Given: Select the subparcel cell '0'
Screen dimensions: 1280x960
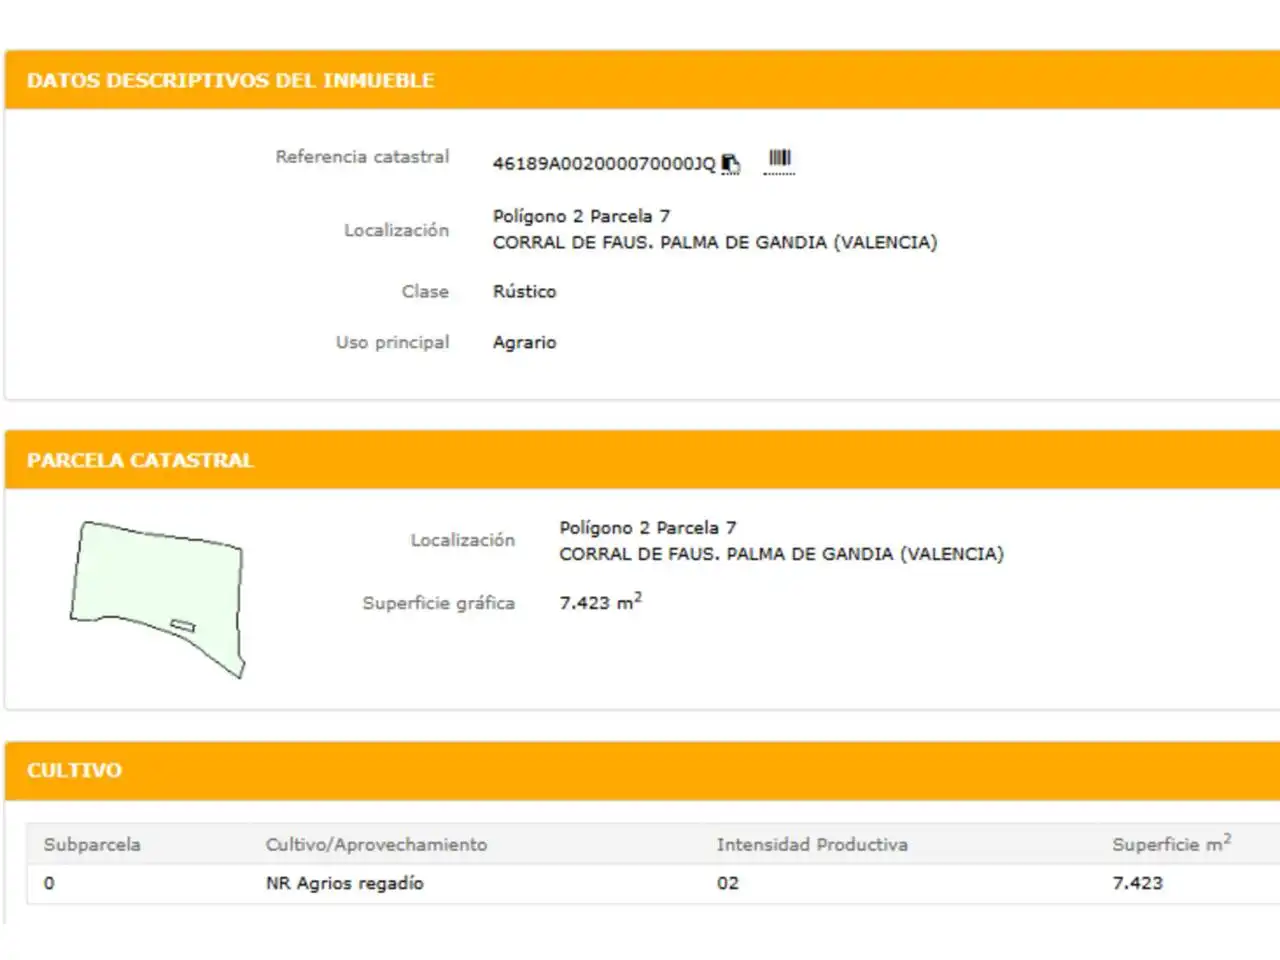Looking at the screenshot, I should click(x=49, y=883).
